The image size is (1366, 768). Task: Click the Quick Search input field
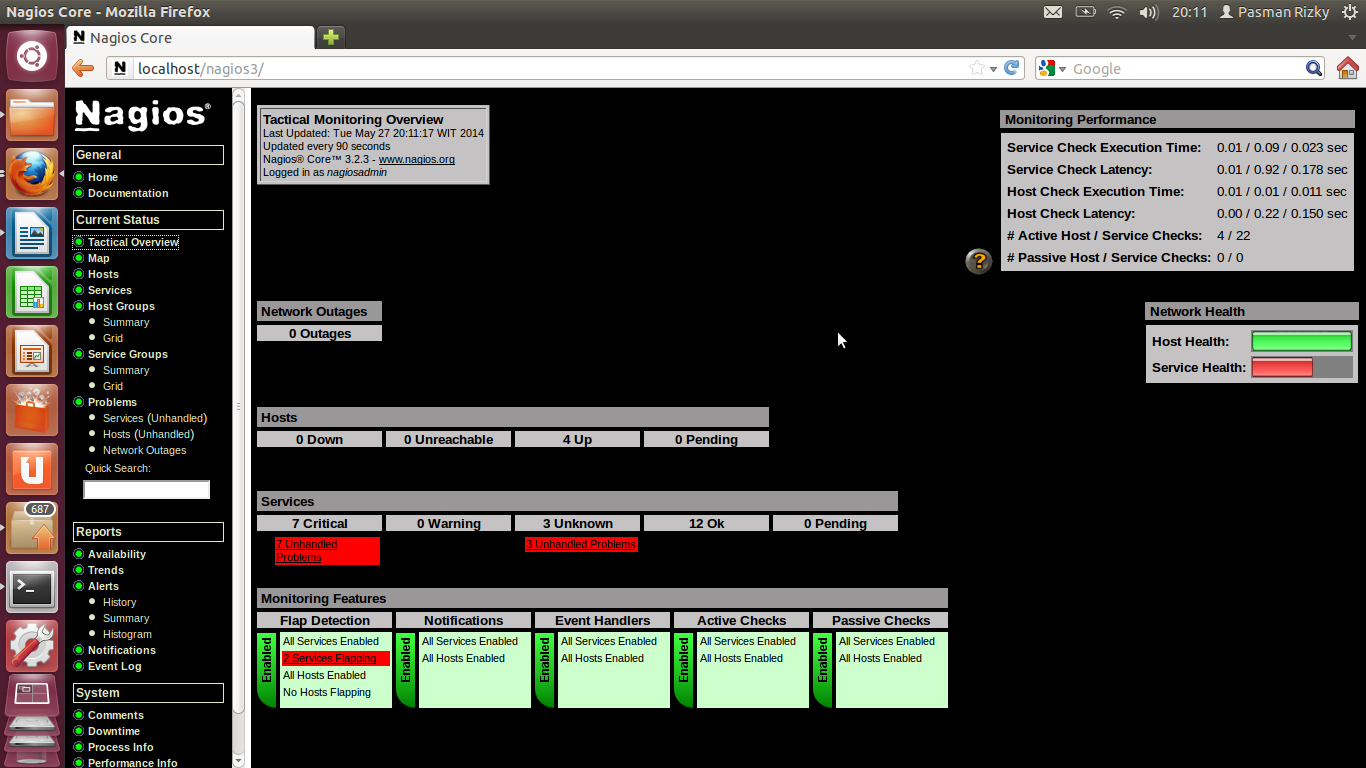point(146,489)
